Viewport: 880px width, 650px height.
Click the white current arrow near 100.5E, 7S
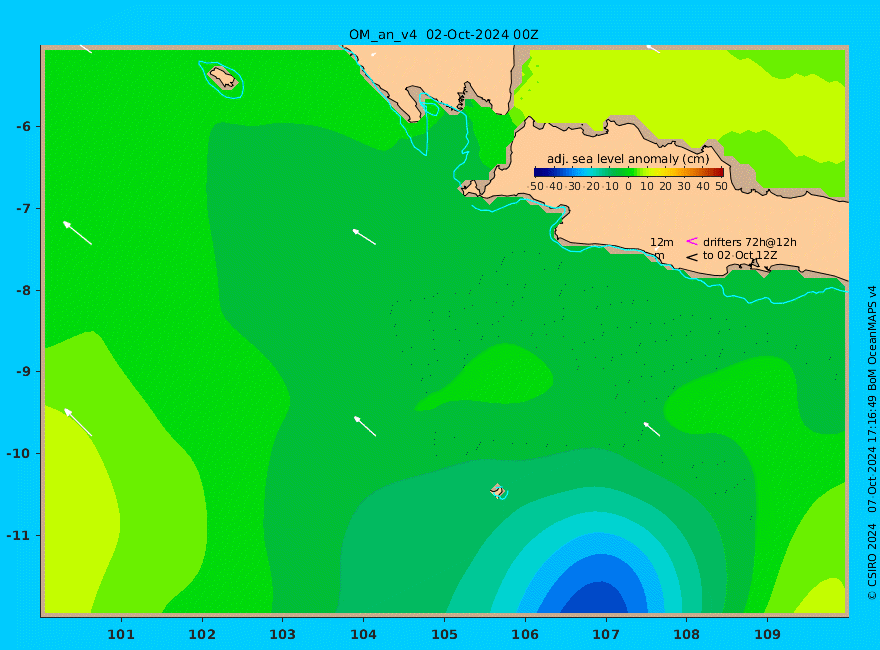click(77, 233)
